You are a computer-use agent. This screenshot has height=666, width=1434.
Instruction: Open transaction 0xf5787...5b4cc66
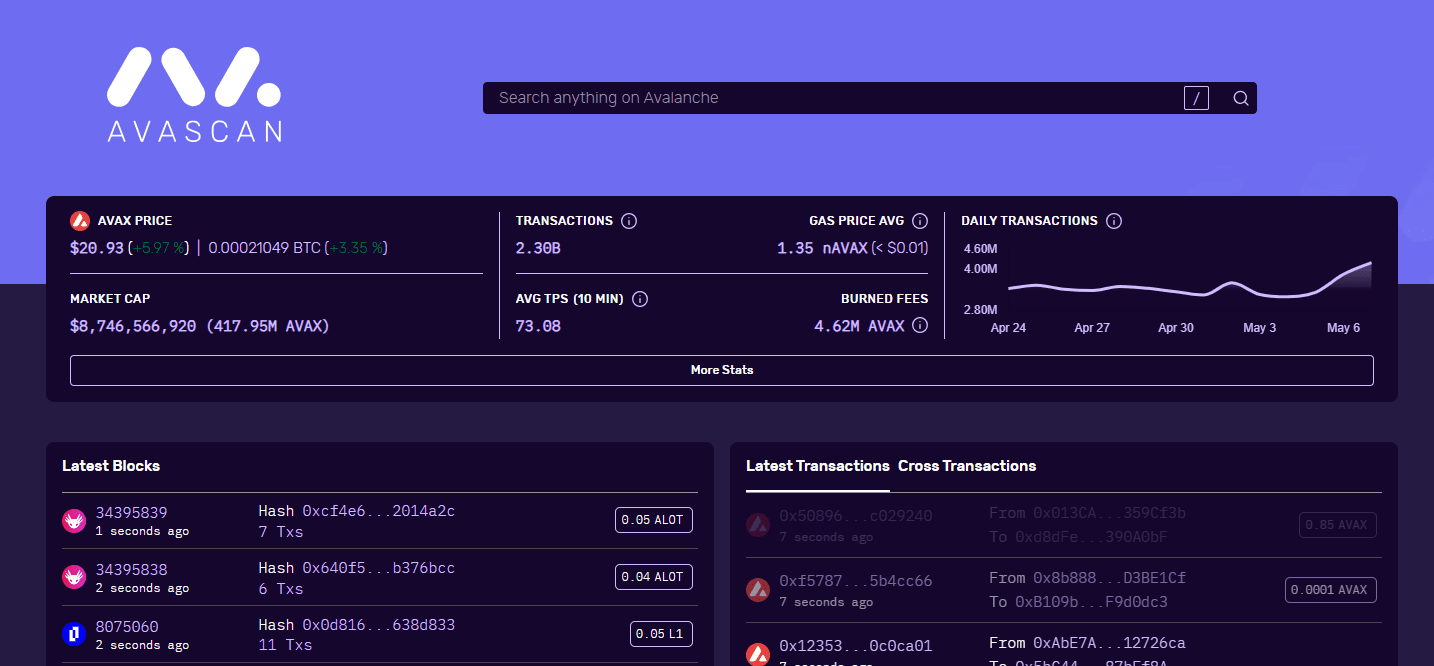(856, 581)
